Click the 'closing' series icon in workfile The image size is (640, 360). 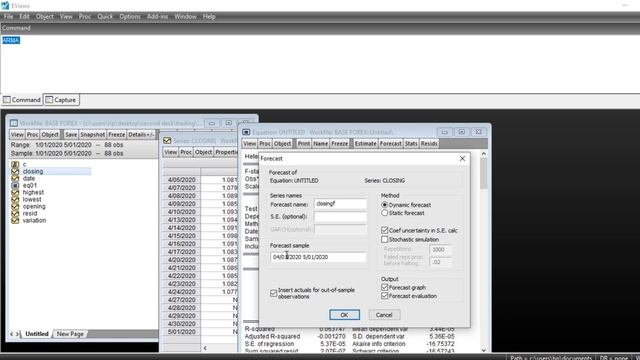[x=15, y=171]
